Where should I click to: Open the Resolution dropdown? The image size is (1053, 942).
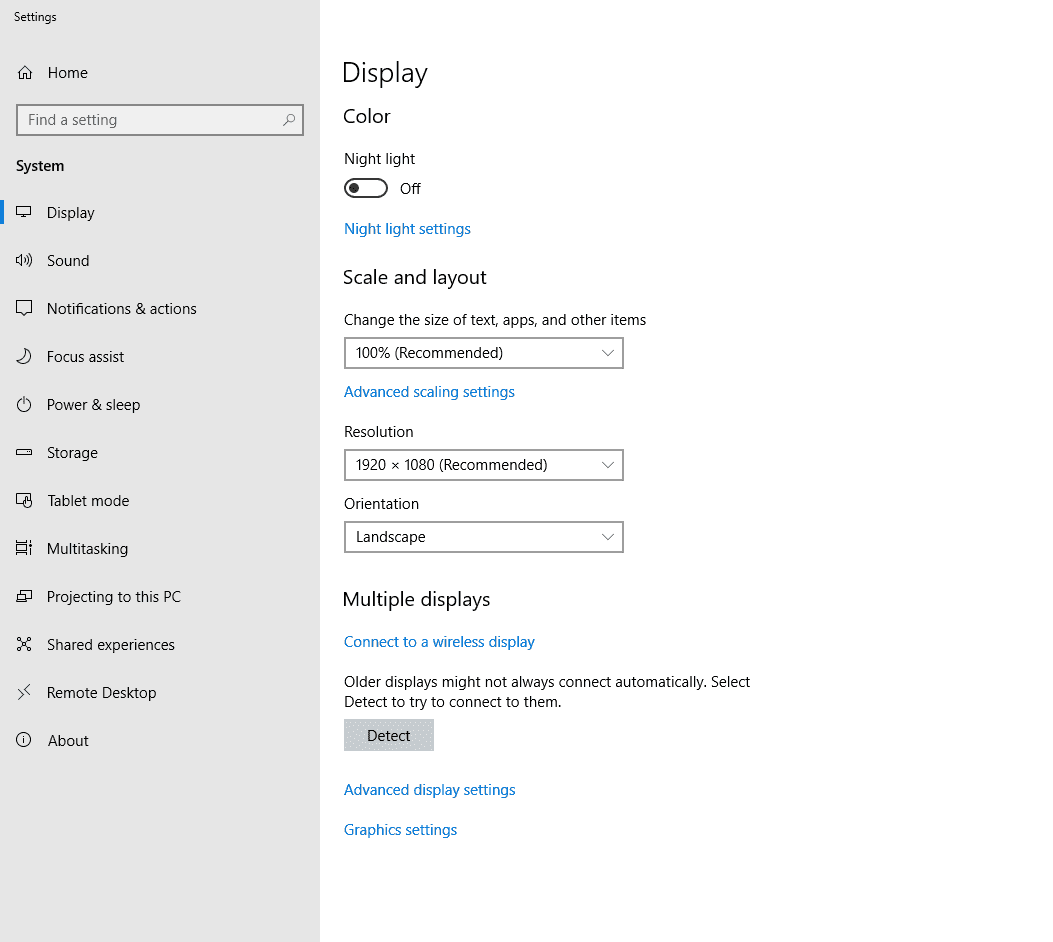(484, 465)
